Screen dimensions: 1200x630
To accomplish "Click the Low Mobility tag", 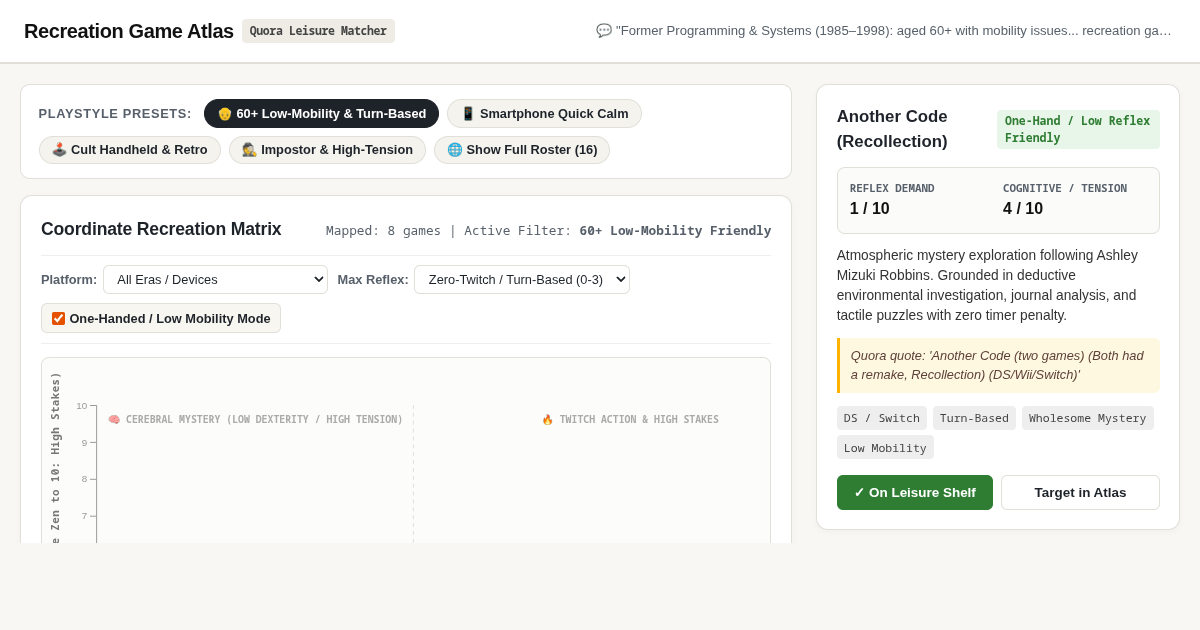I will click(885, 448).
